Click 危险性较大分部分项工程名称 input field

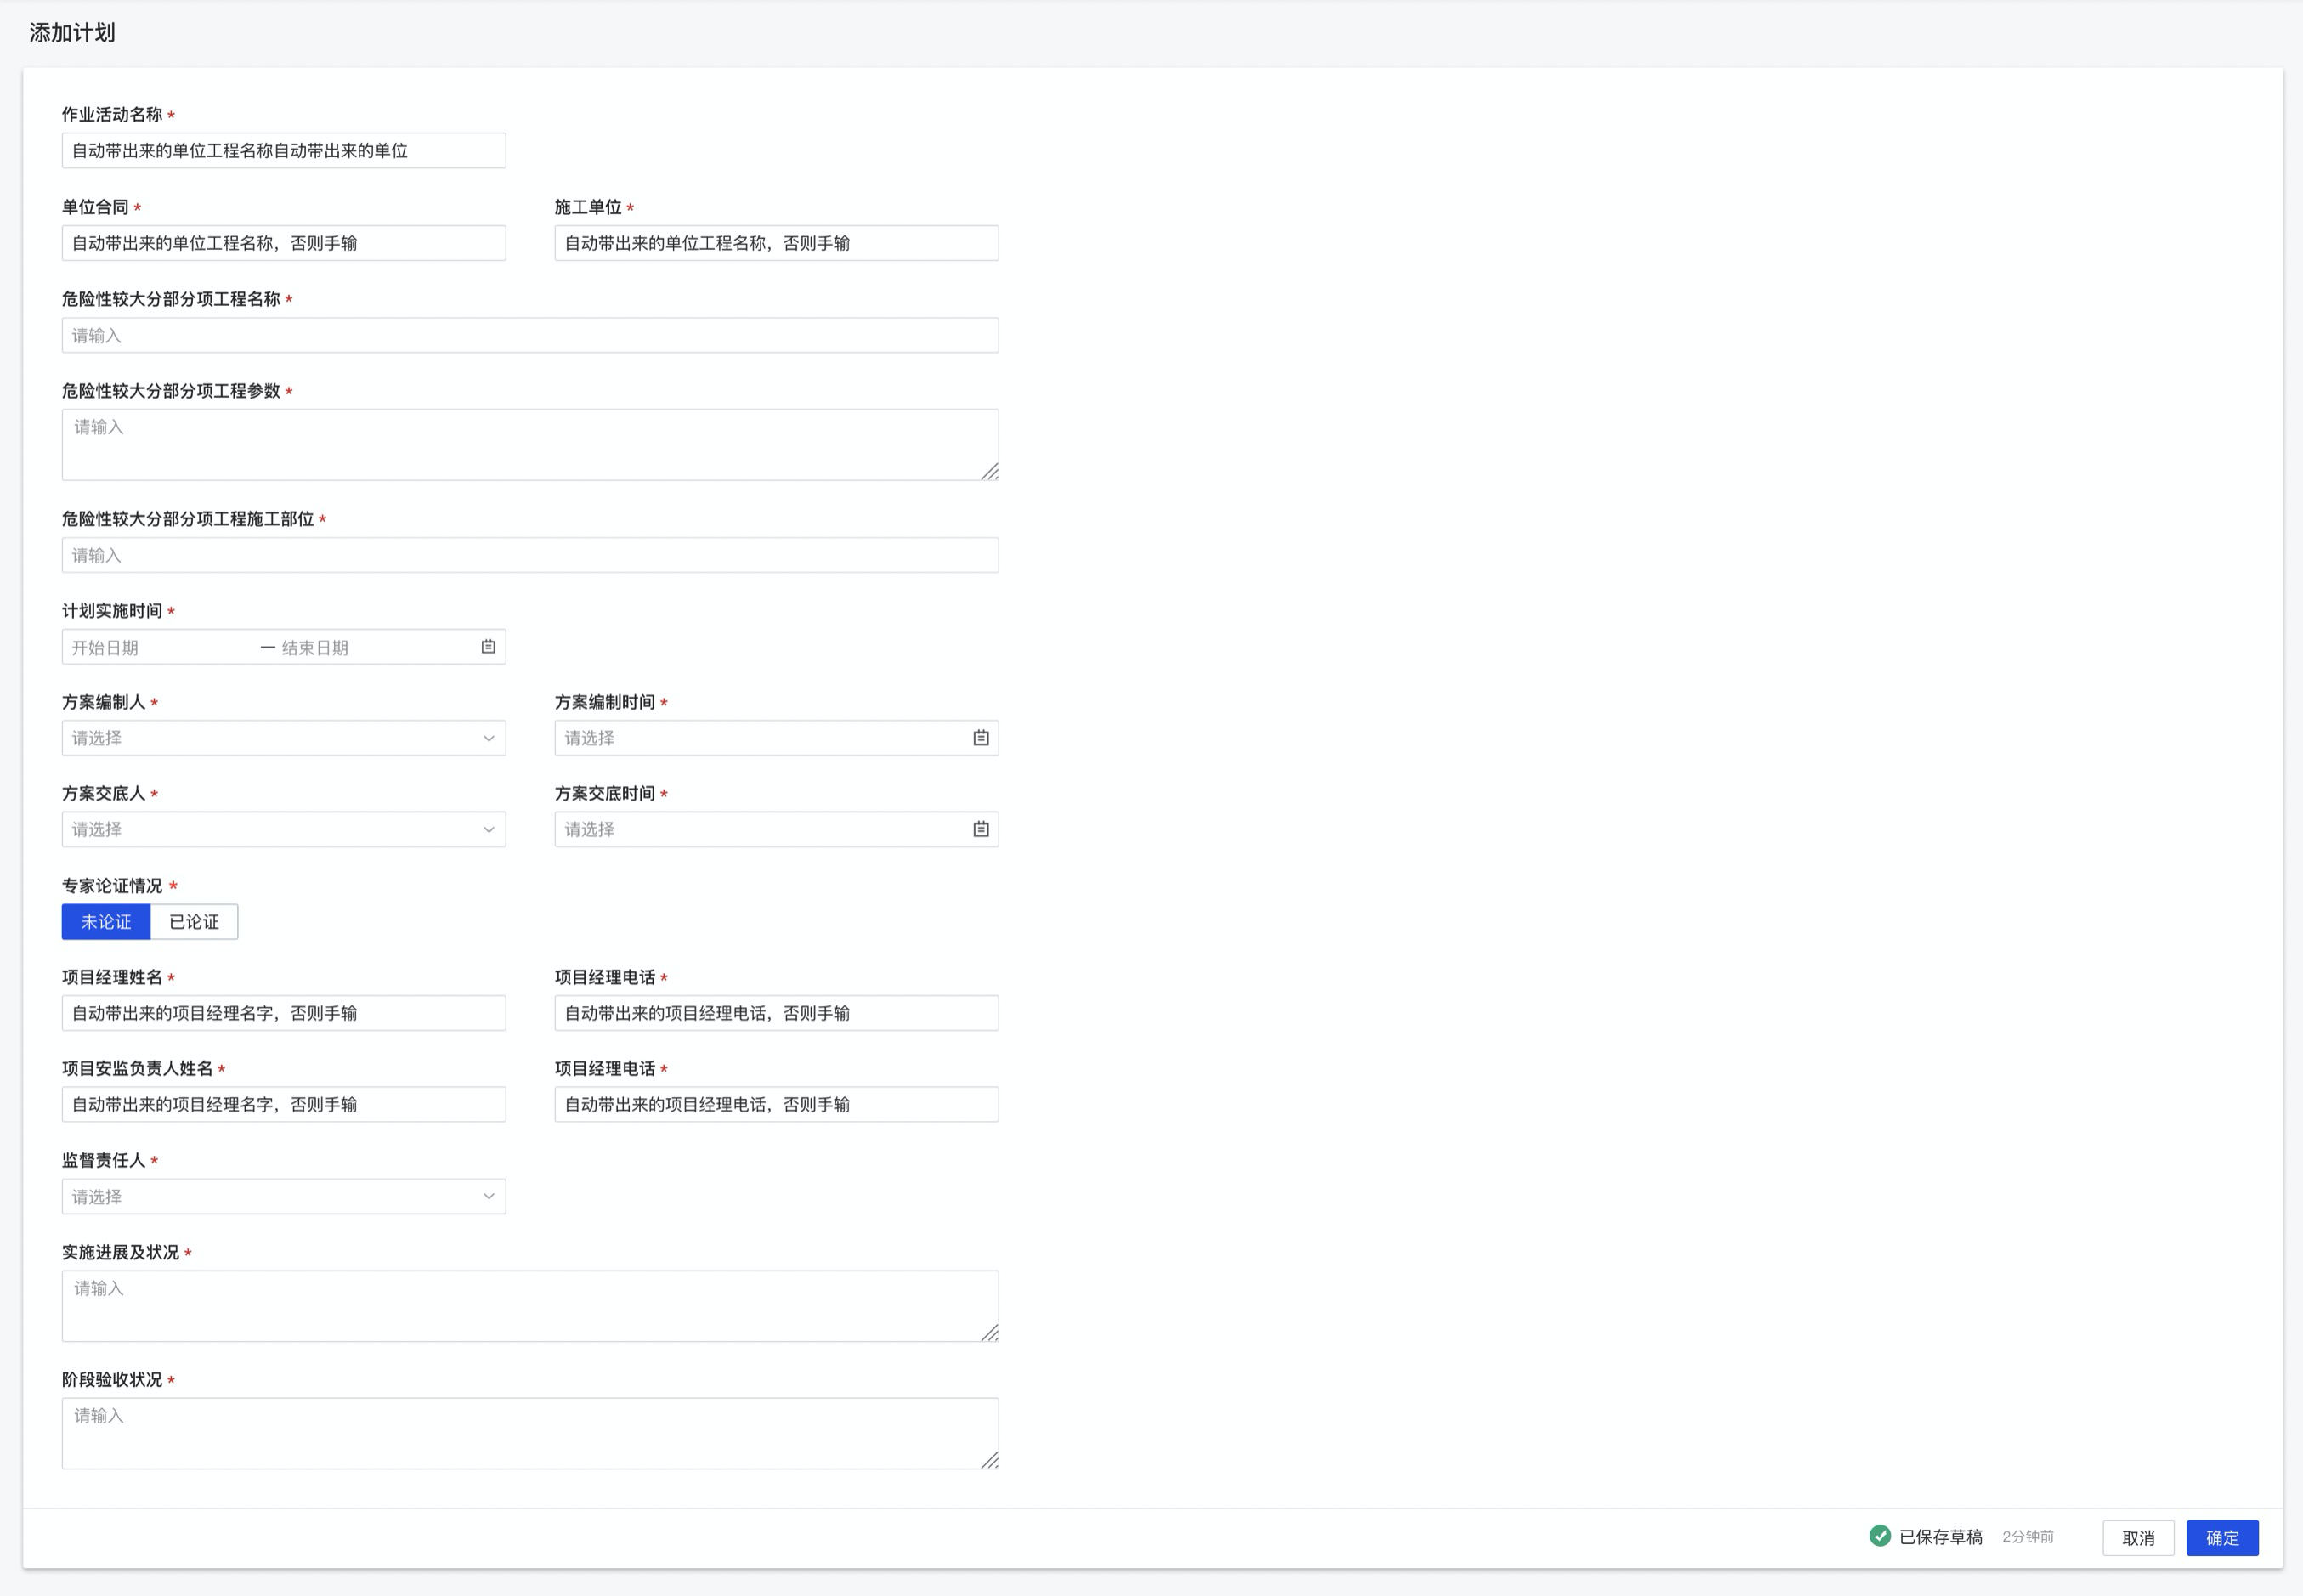point(530,335)
